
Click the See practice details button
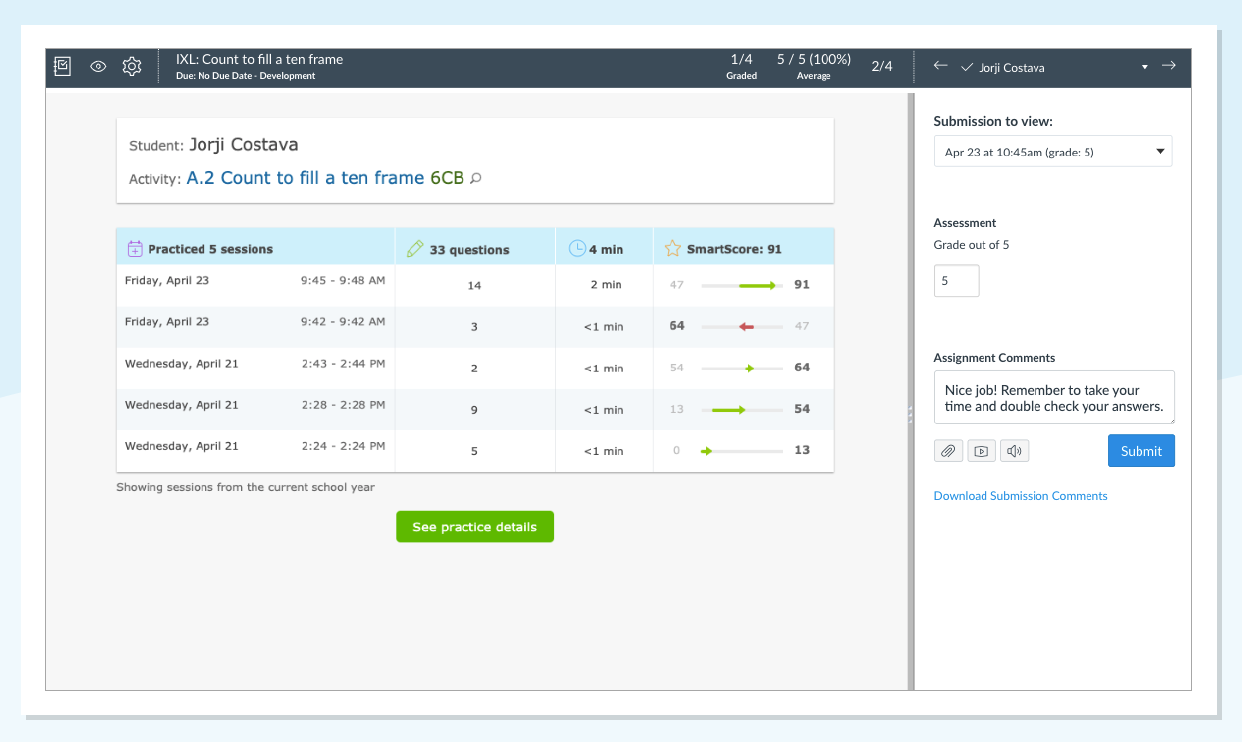point(475,527)
